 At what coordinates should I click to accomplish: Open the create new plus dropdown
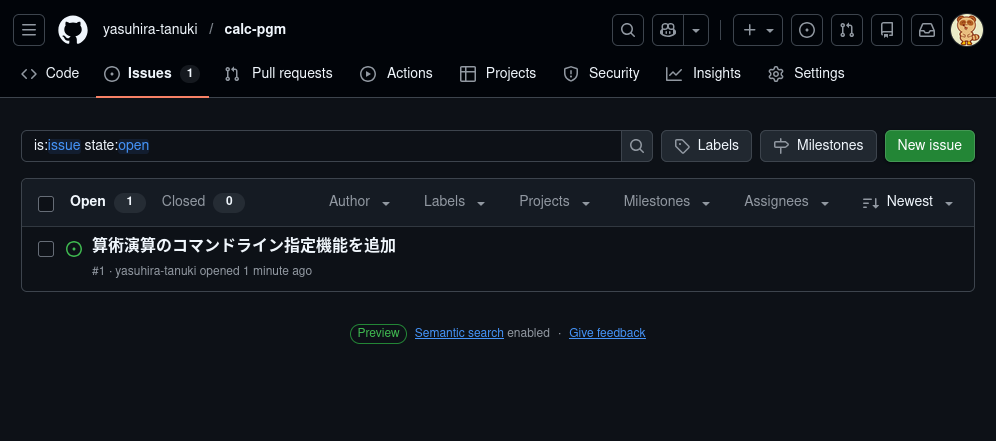pyautogui.click(x=757, y=30)
